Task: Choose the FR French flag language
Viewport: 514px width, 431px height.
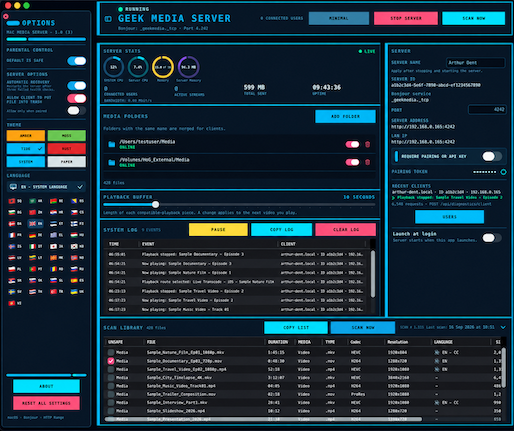Action: (15, 235)
